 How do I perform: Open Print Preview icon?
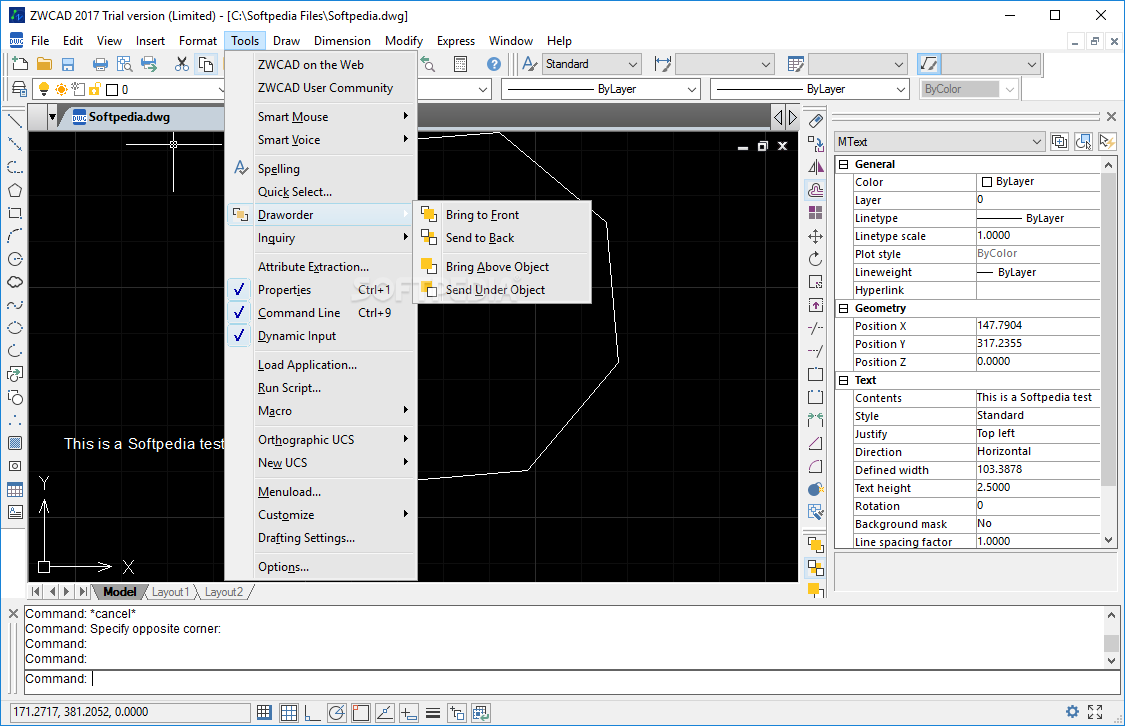tap(125, 64)
